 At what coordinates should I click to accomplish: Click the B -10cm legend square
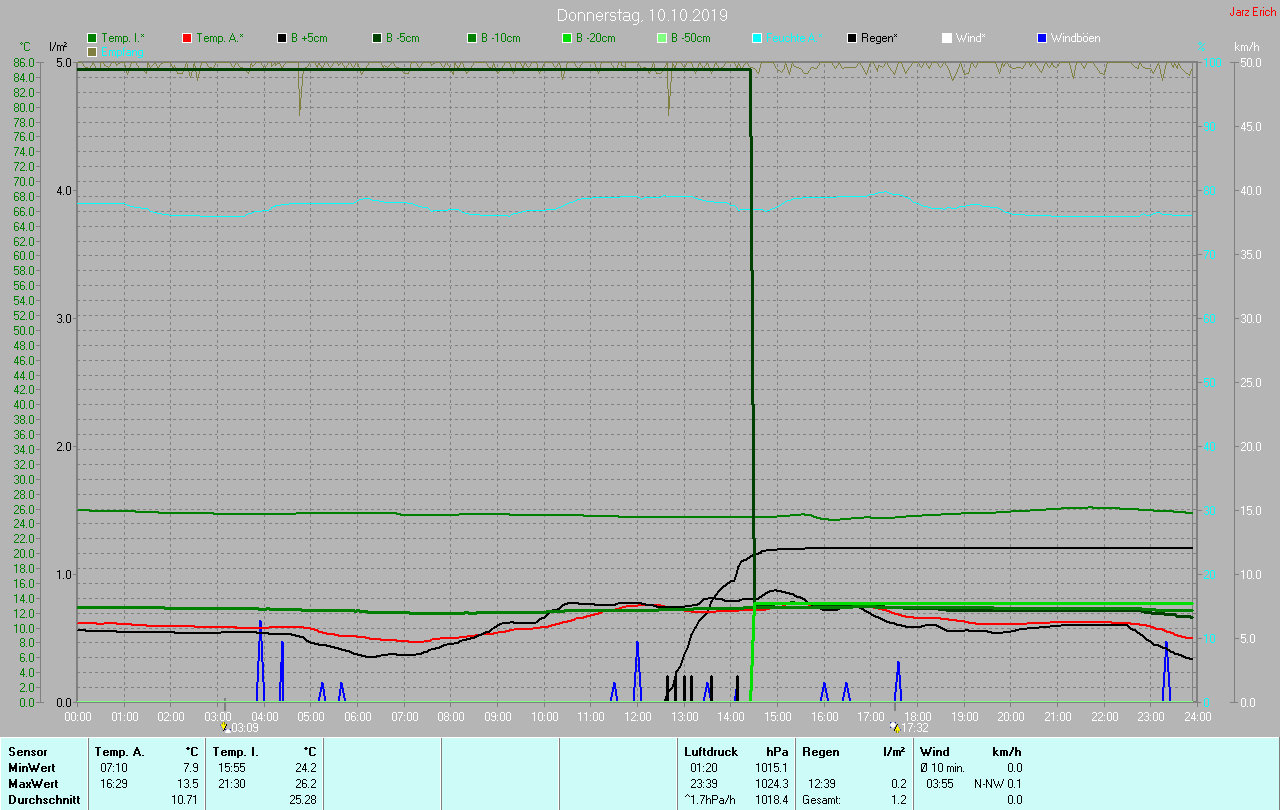coord(472,38)
